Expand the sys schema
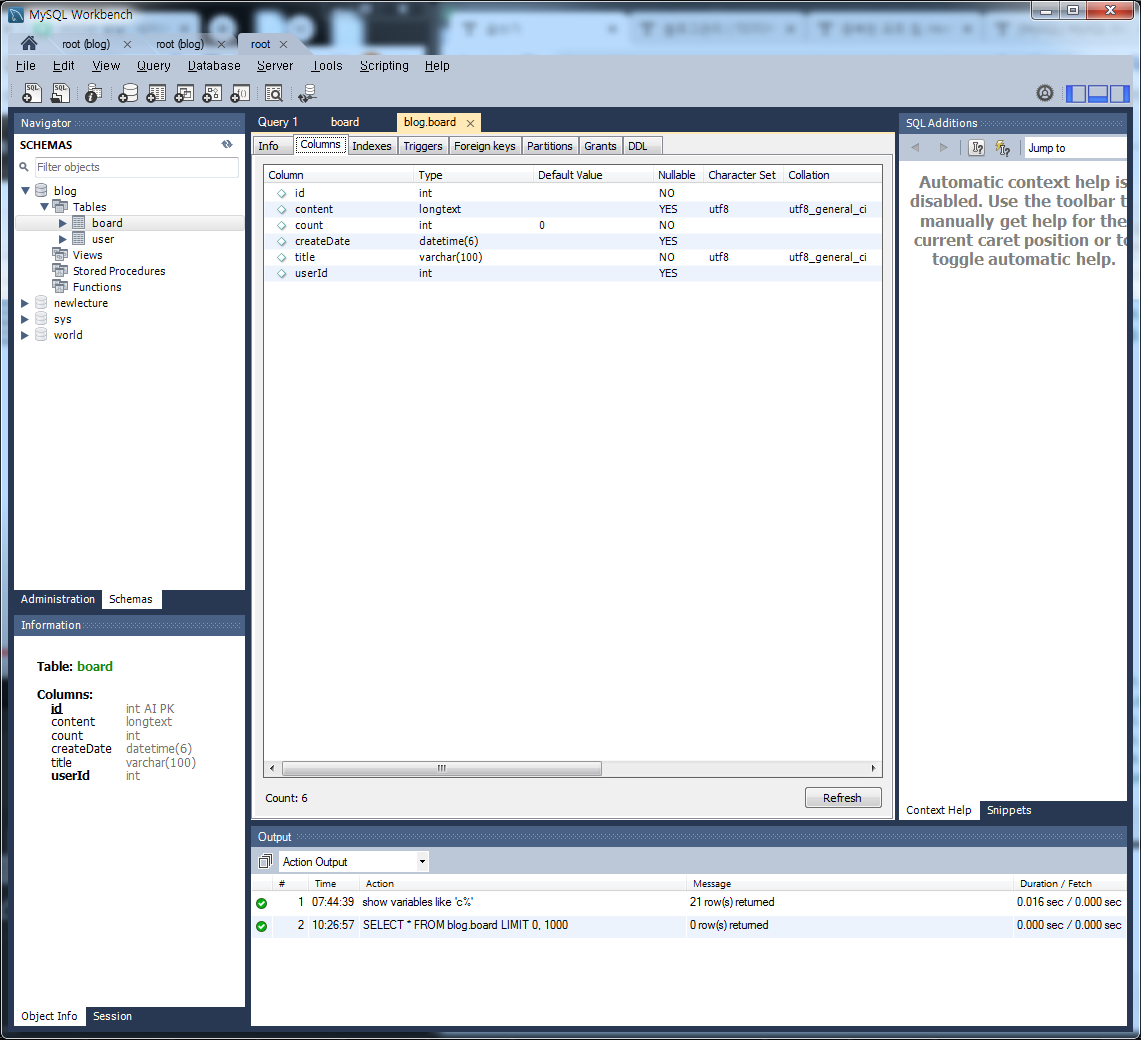 click(25, 319)
